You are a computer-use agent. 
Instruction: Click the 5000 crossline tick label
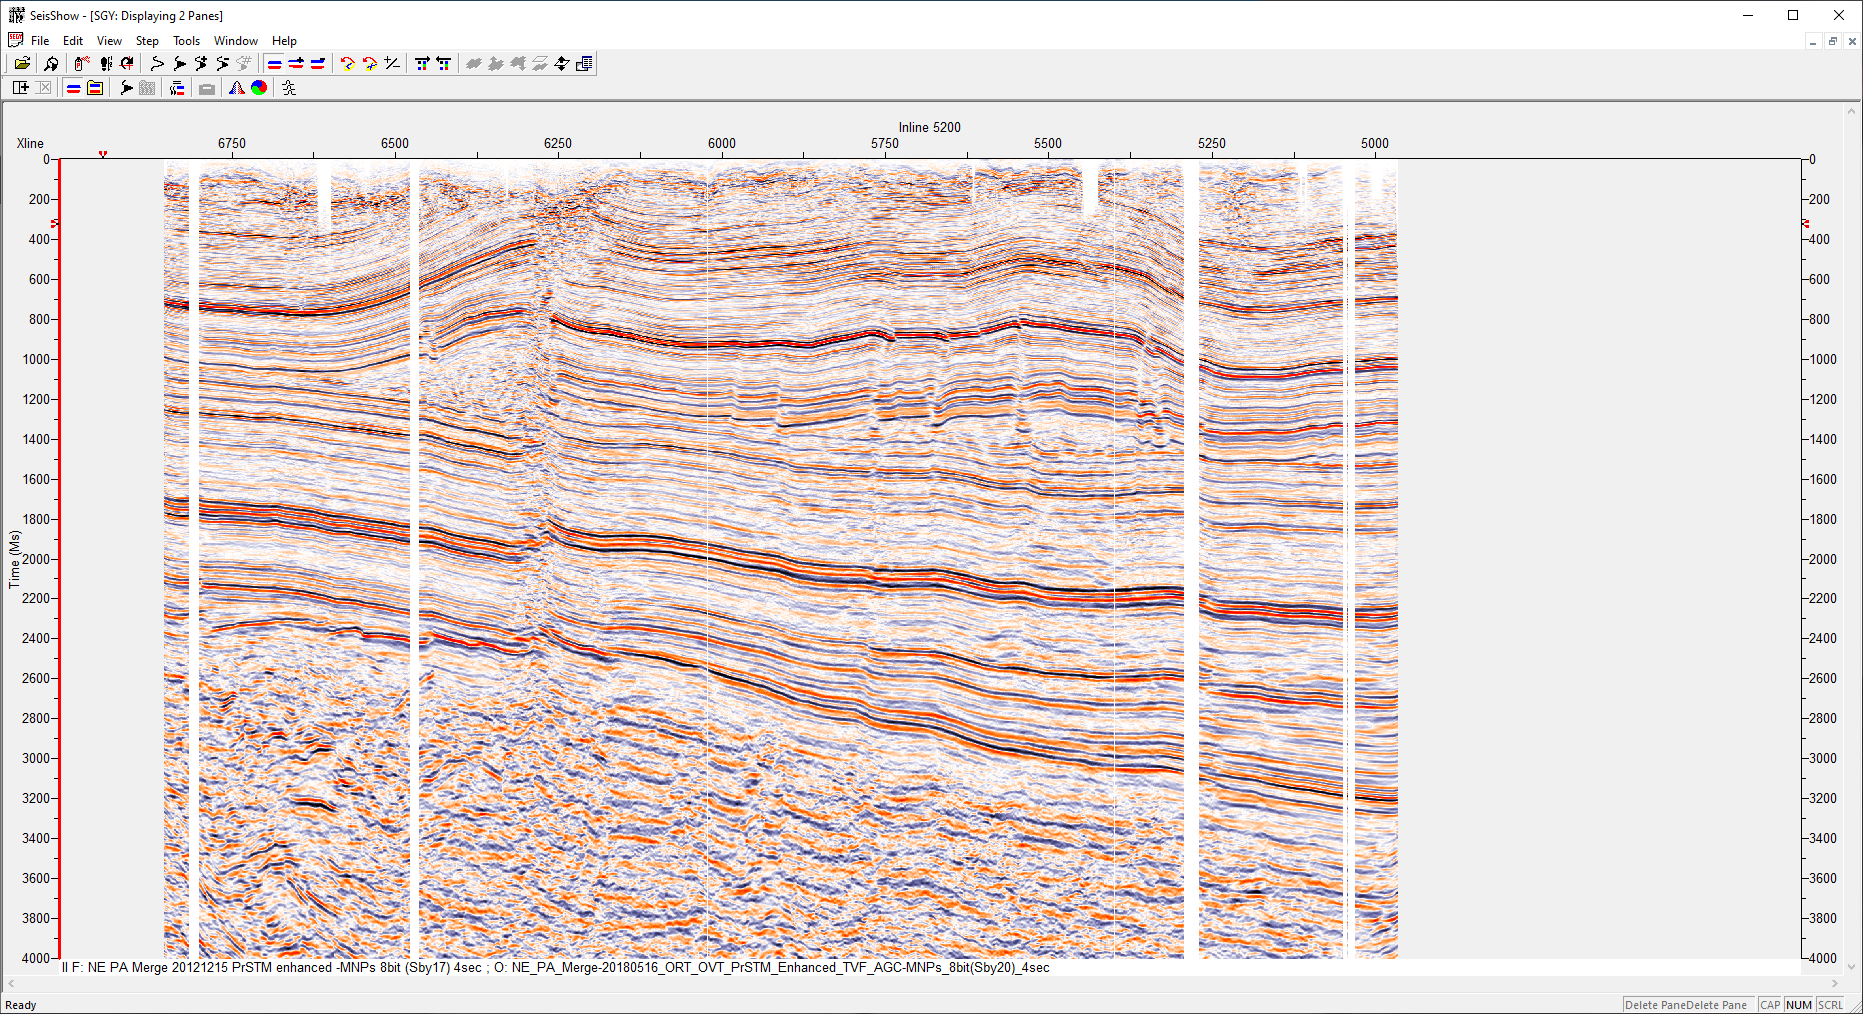tap(1375, 143)
